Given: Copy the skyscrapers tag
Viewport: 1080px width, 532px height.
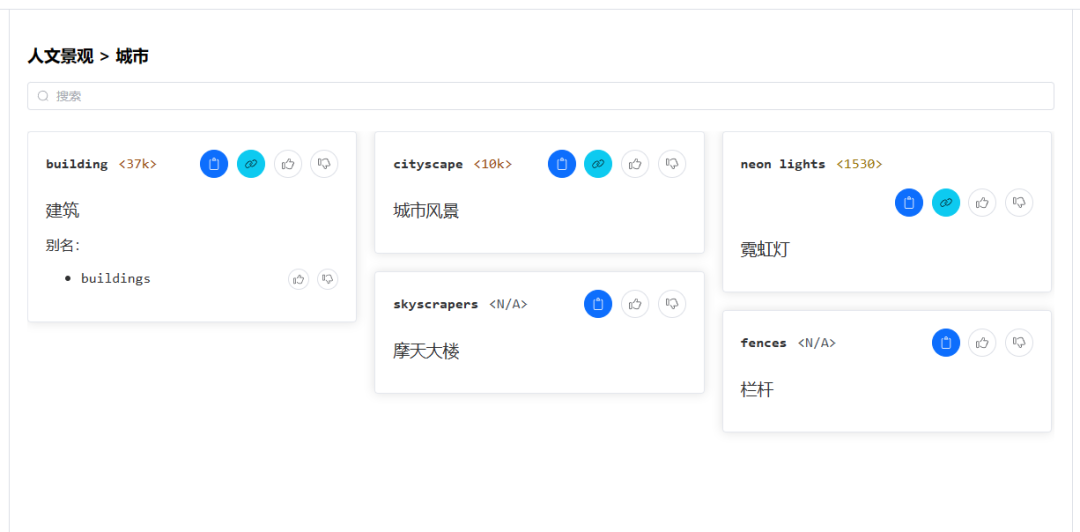Looking at the screenshot, I should [x=598, y=304].
